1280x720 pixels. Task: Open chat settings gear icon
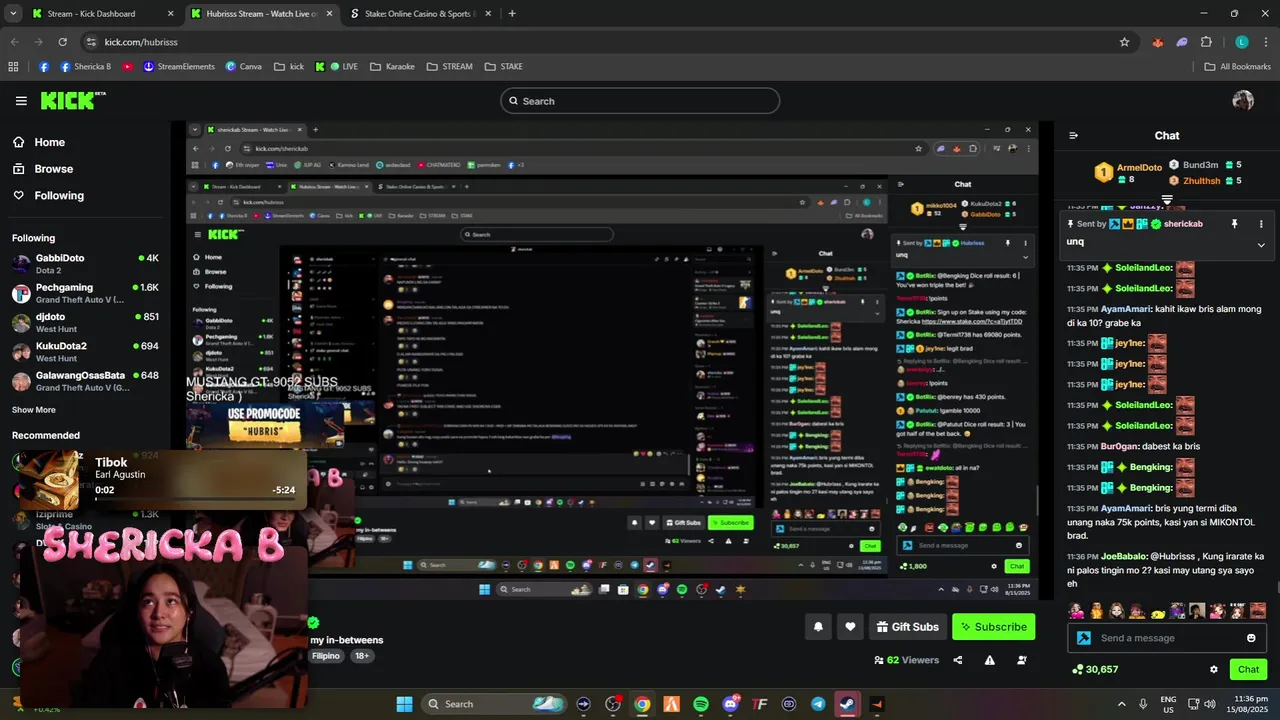[1214, 670]
